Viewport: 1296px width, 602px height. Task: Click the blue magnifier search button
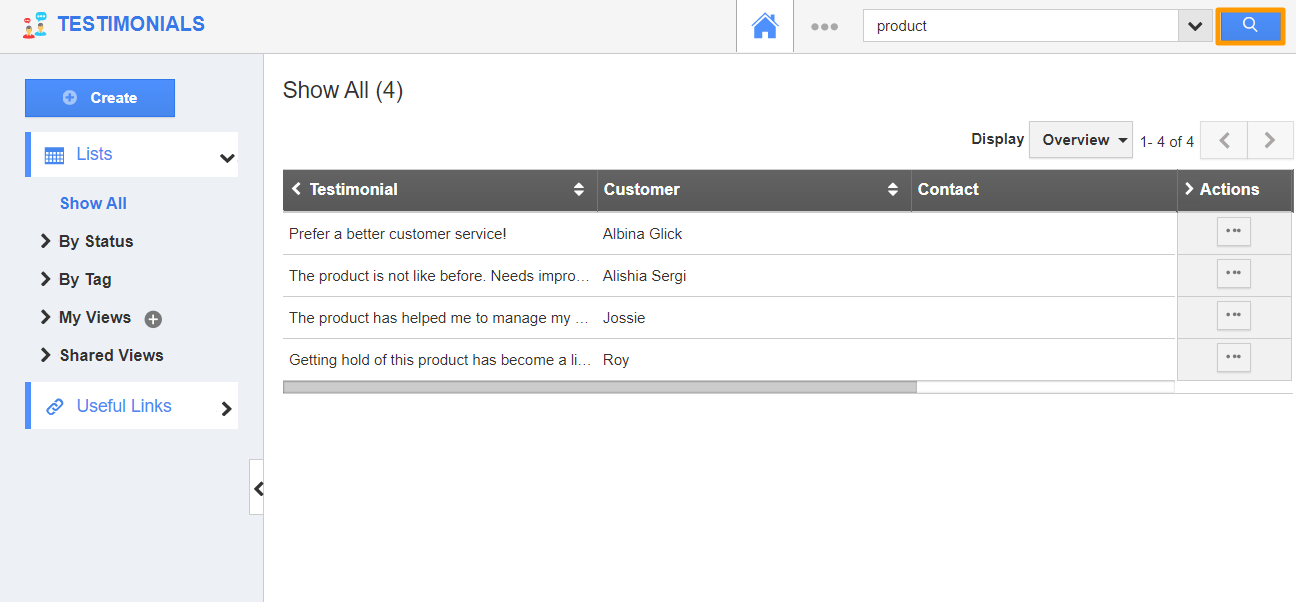pyautogui.click(x=1250, y=26)
